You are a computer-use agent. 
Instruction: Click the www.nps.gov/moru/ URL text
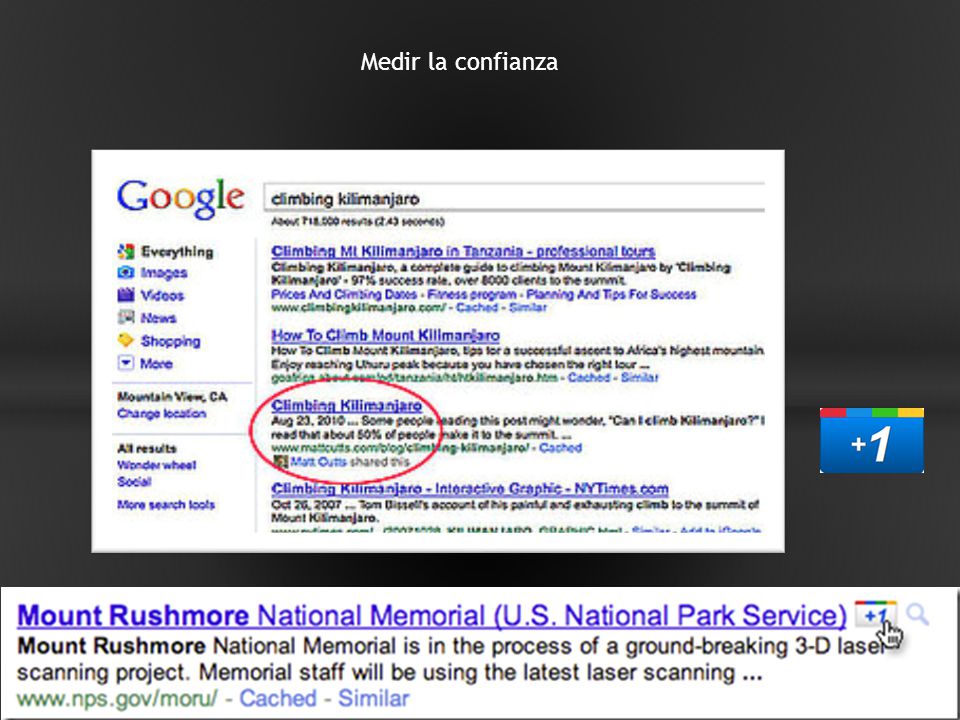tap(117, 698)
